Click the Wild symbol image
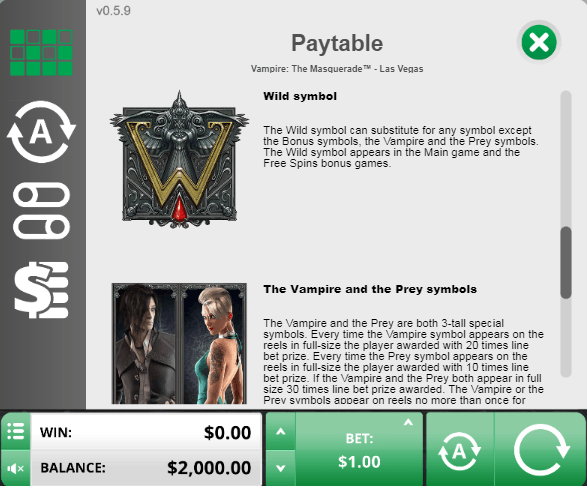Viewport: 587px width, 486px height. (x=179, y=160)
